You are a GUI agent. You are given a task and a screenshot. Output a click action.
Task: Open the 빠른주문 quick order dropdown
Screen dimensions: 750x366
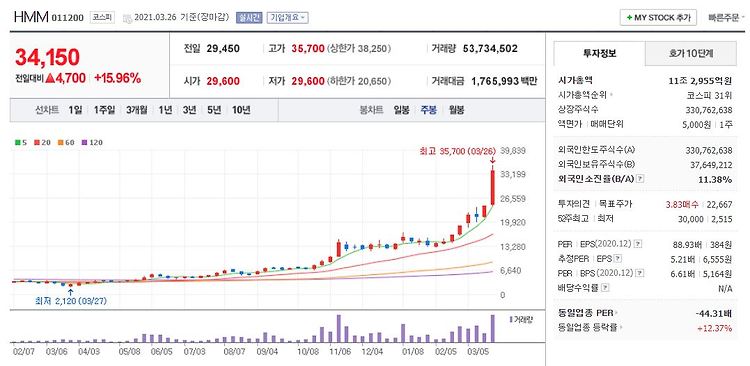pyautogui.click(x=727, y=18)
